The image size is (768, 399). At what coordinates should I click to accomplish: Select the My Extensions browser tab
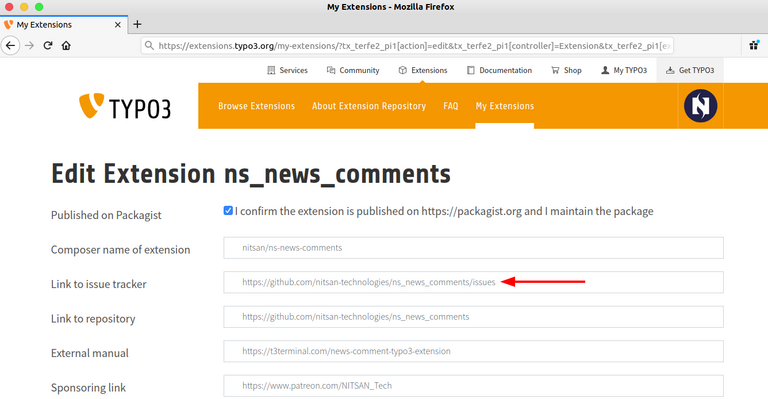63,24
